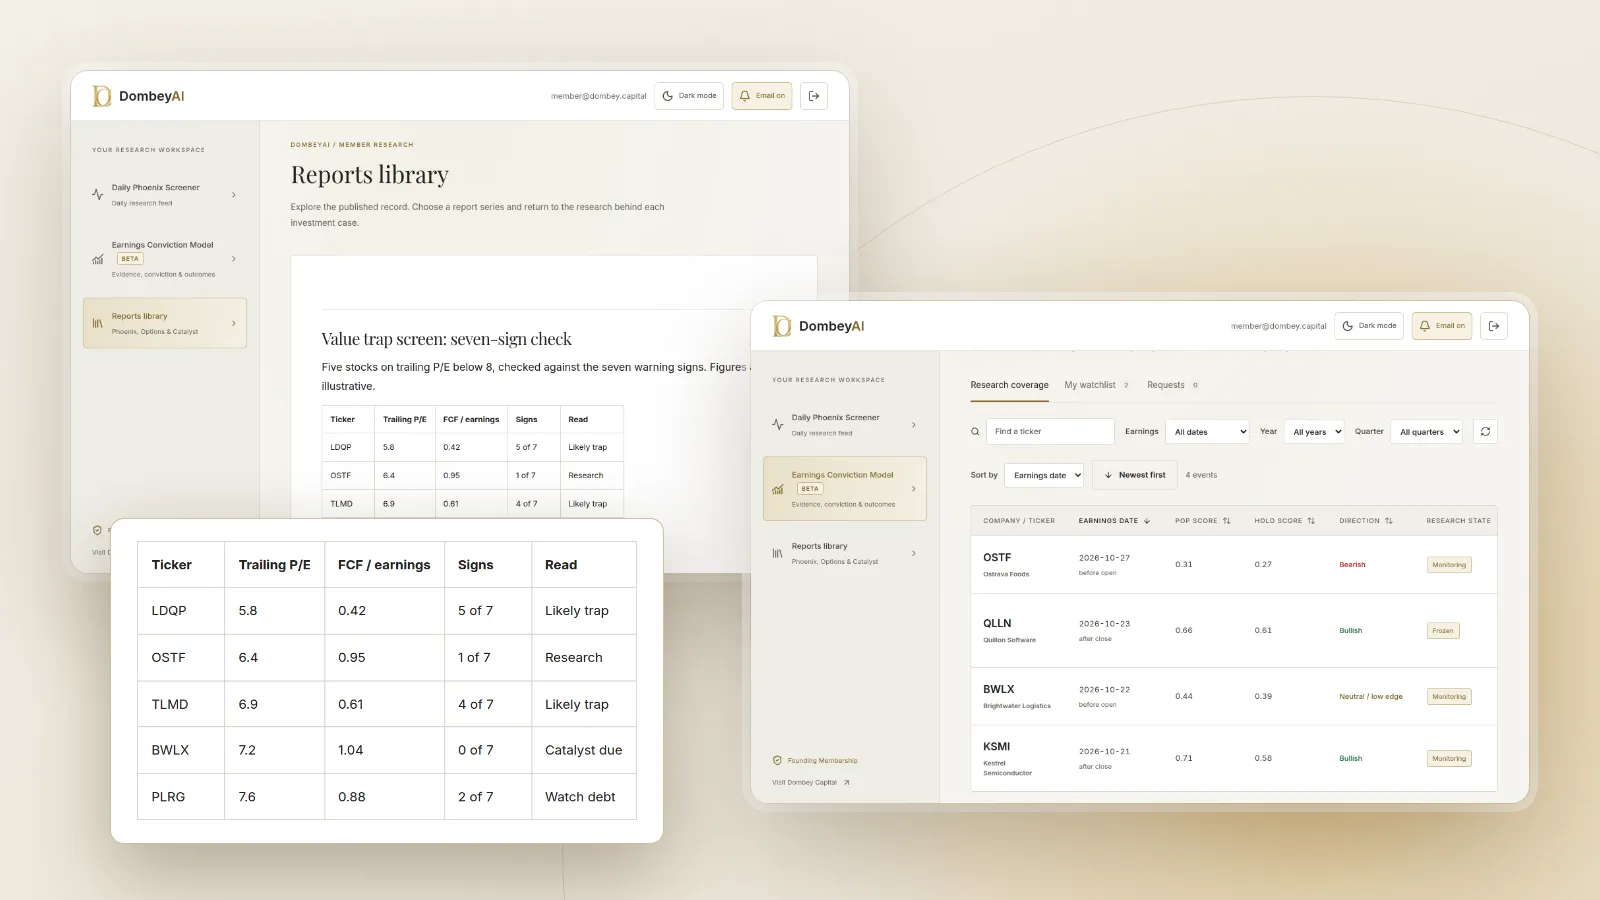
Task: Click the DombeyAI logo in the Earnings Conviction window
Action: [x=818, y=326]
